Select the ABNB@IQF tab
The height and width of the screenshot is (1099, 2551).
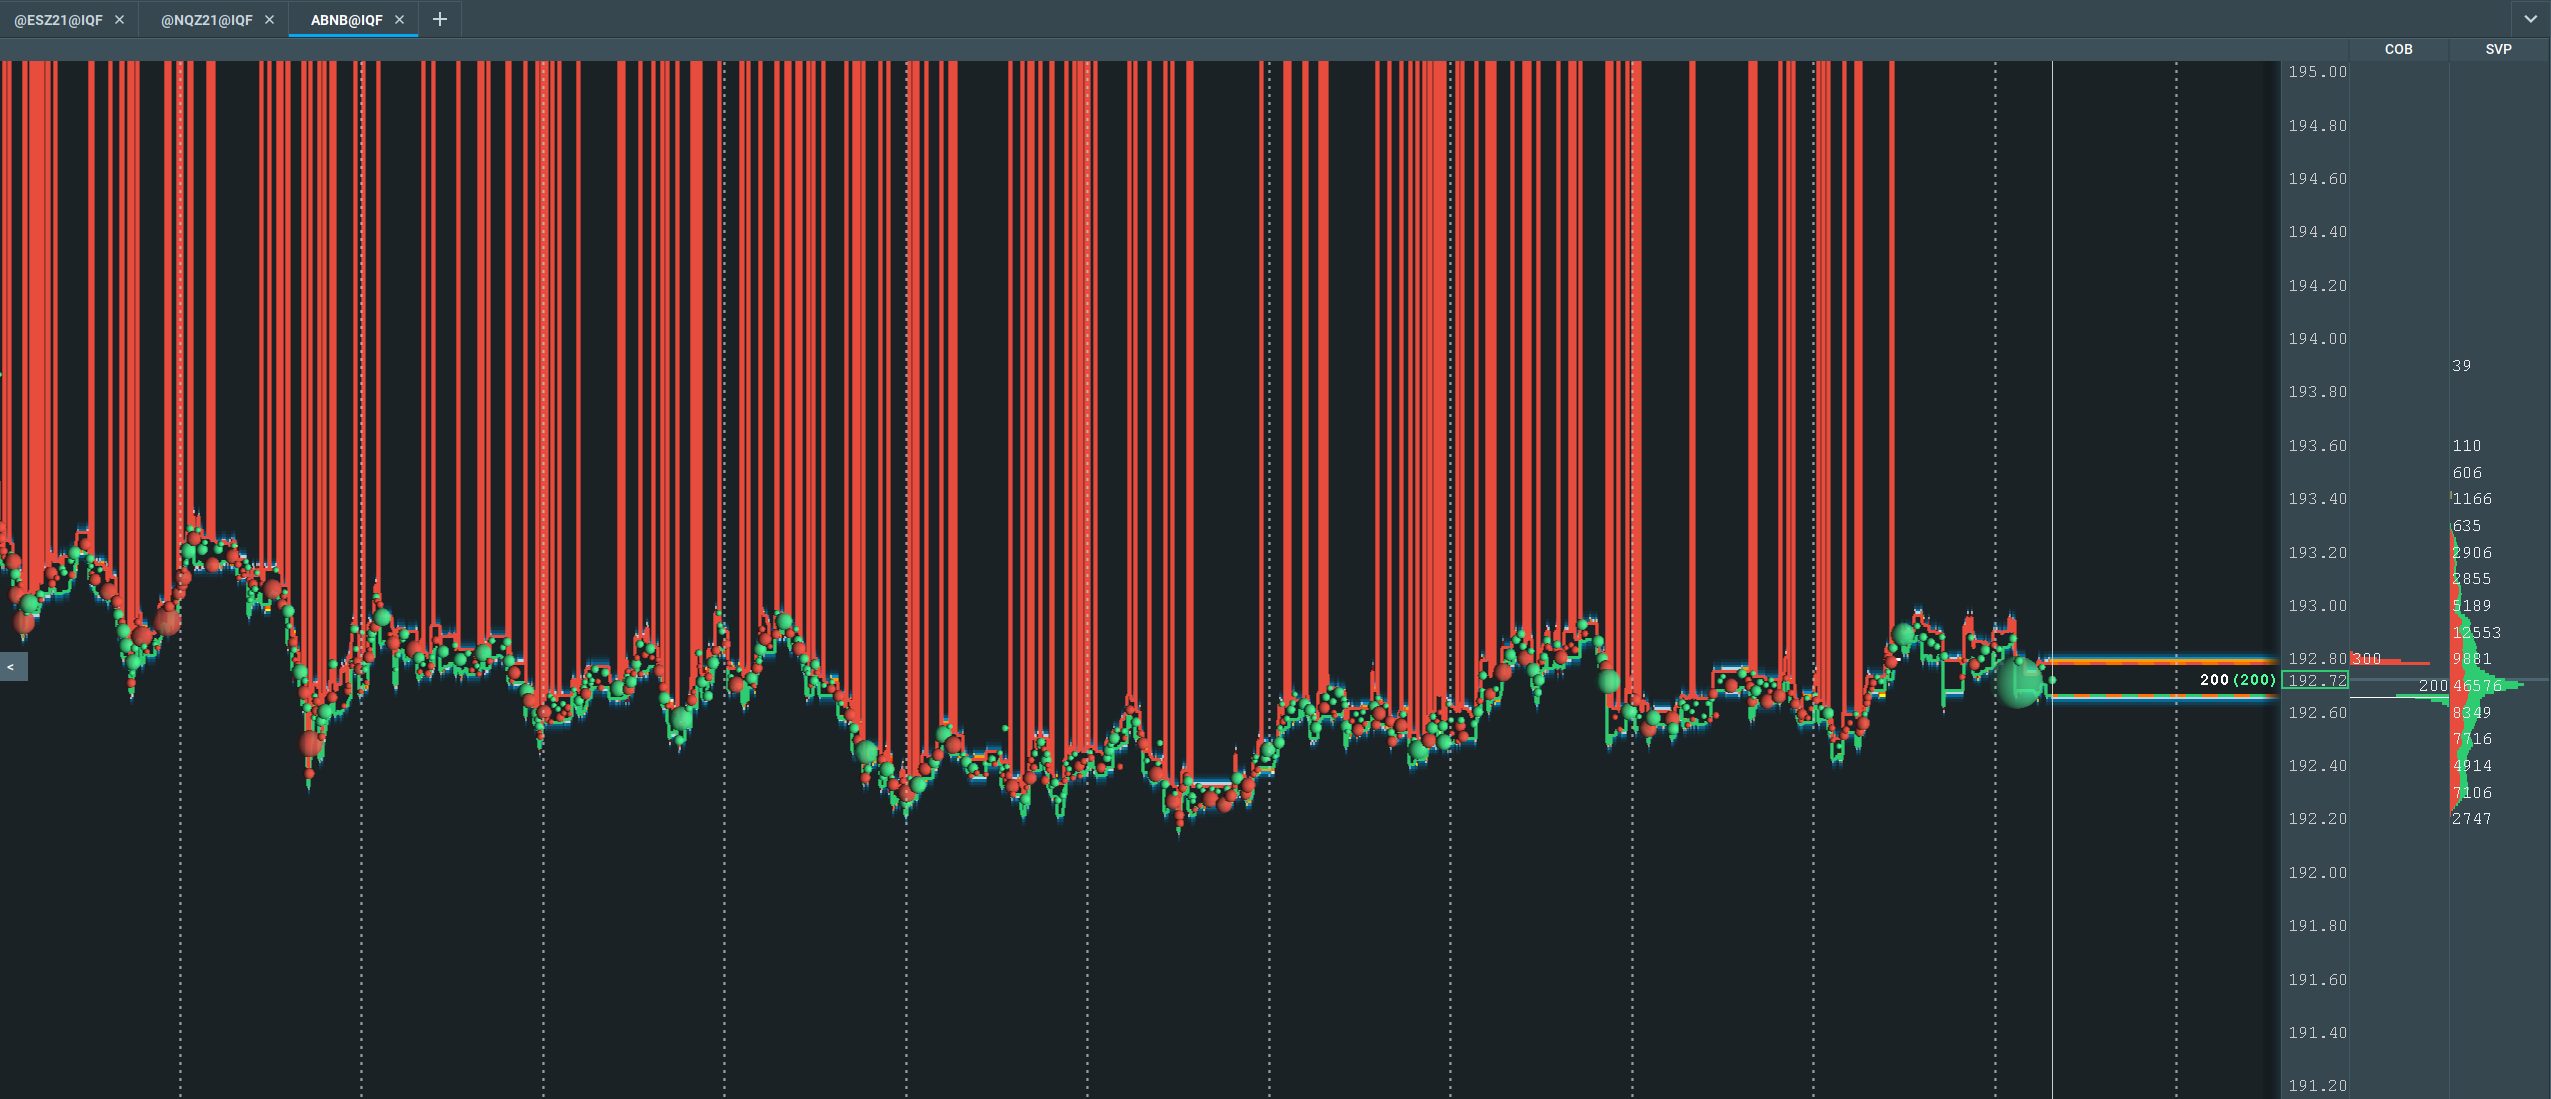(346, 20)
